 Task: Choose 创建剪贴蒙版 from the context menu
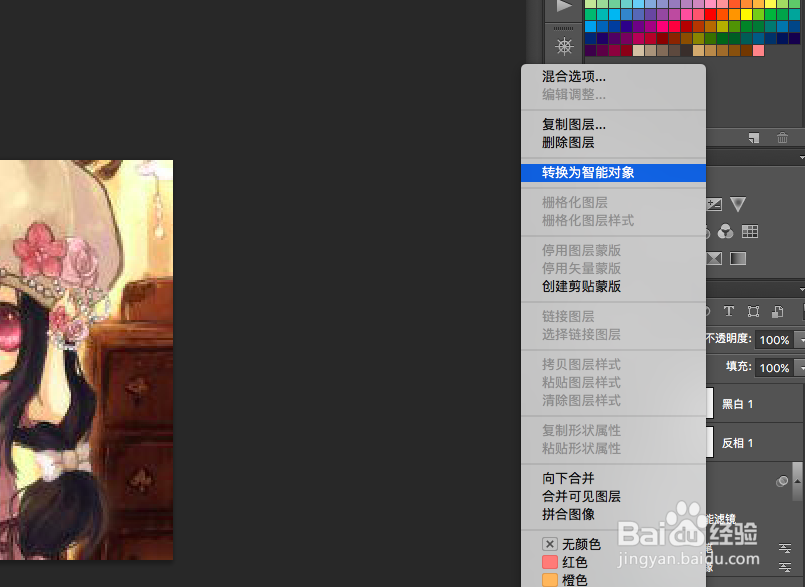tap(614, 286)
